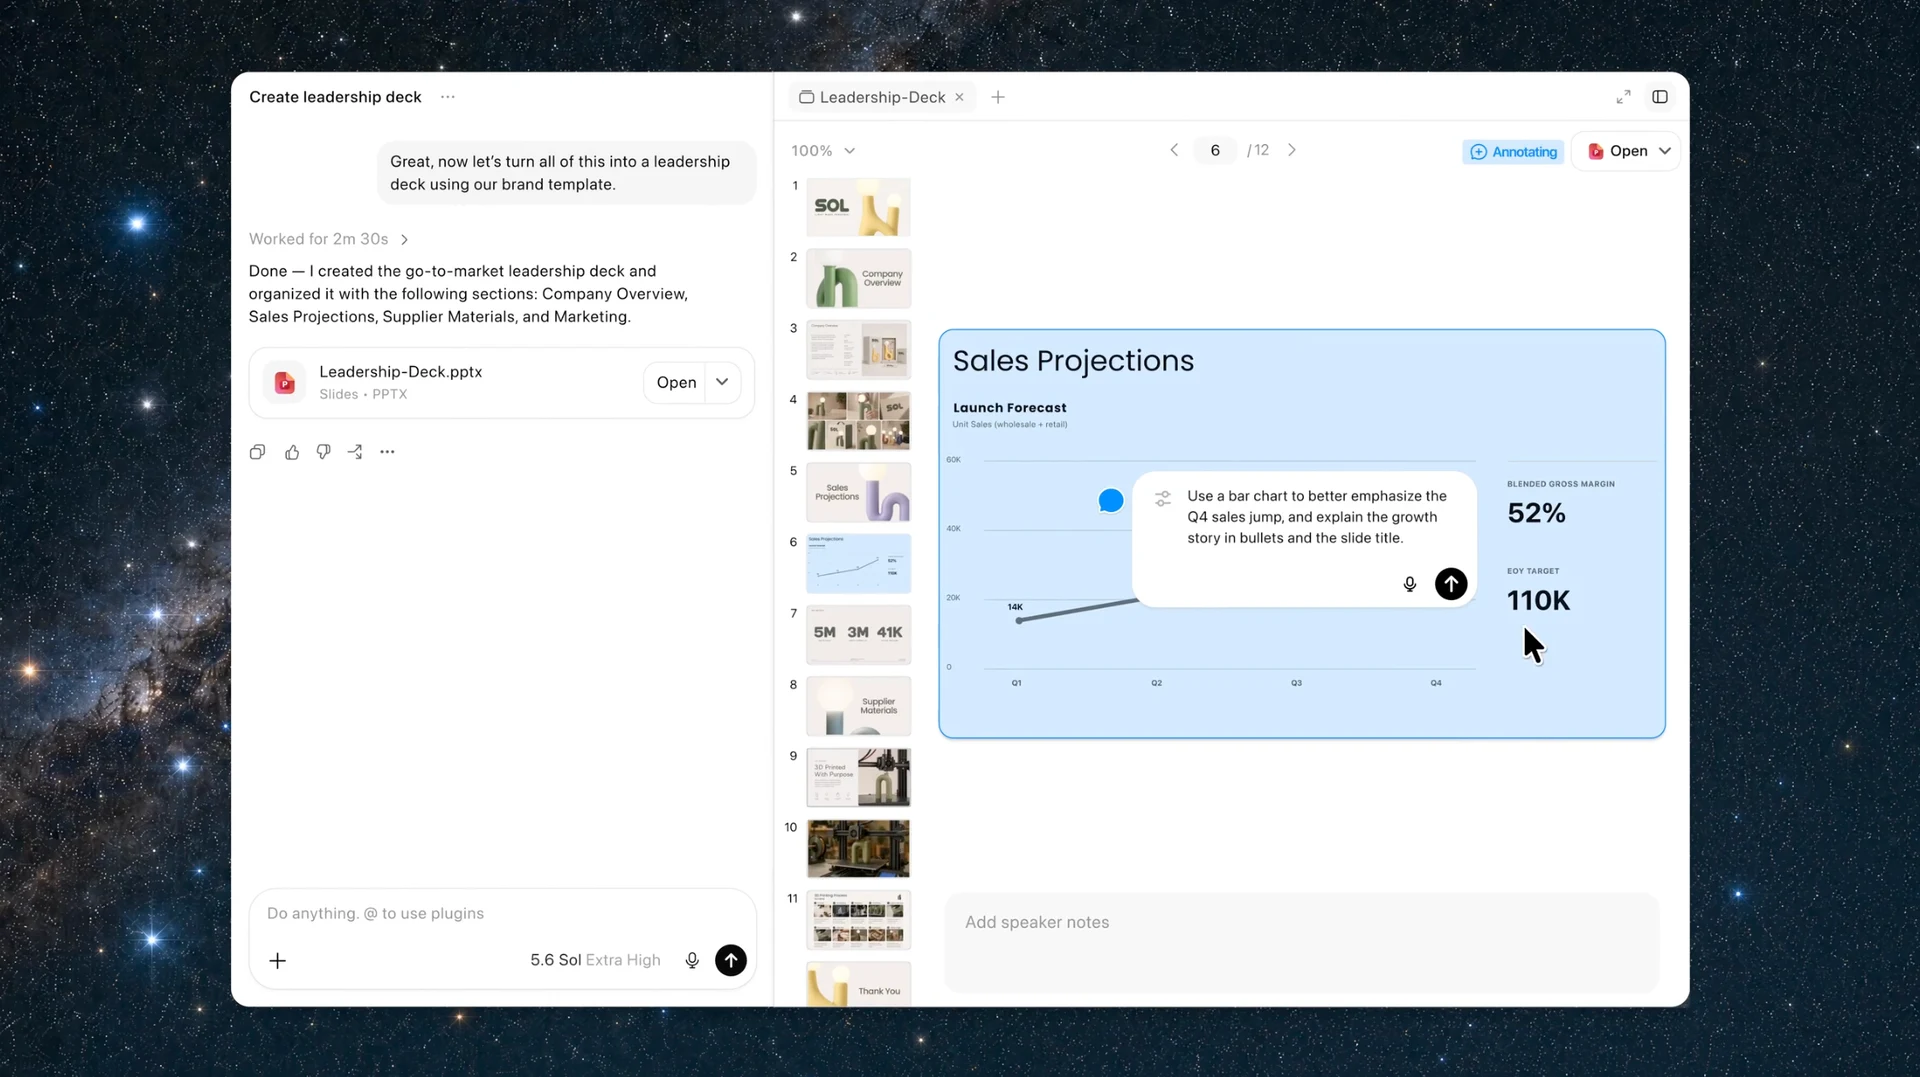Click the blue annotation marker dot

click(1111, 500)
